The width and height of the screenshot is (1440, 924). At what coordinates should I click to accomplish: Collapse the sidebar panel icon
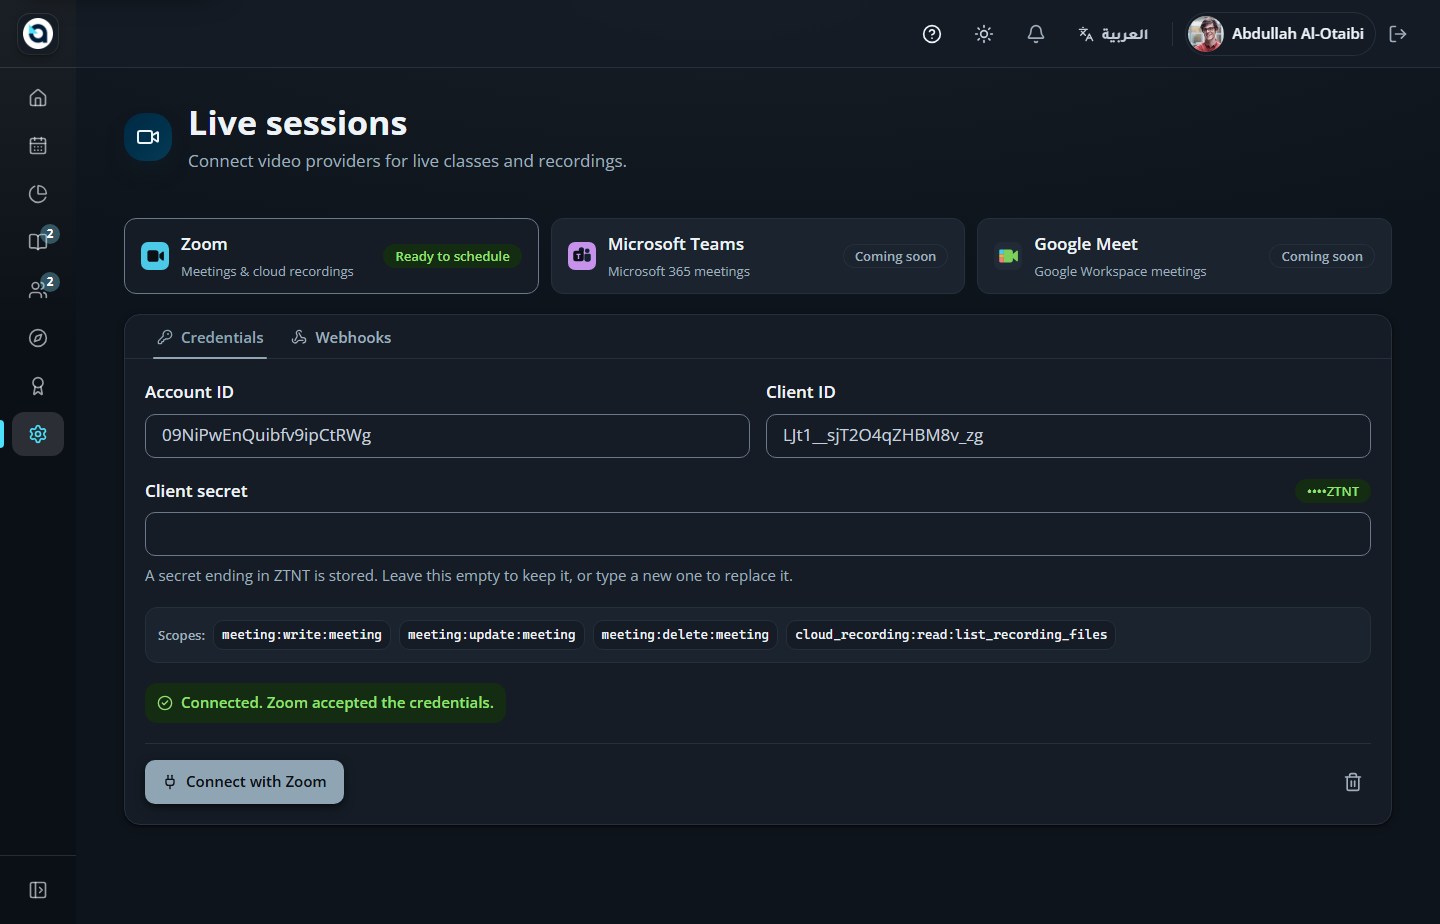pyautogui.click(x=38, y=890)
